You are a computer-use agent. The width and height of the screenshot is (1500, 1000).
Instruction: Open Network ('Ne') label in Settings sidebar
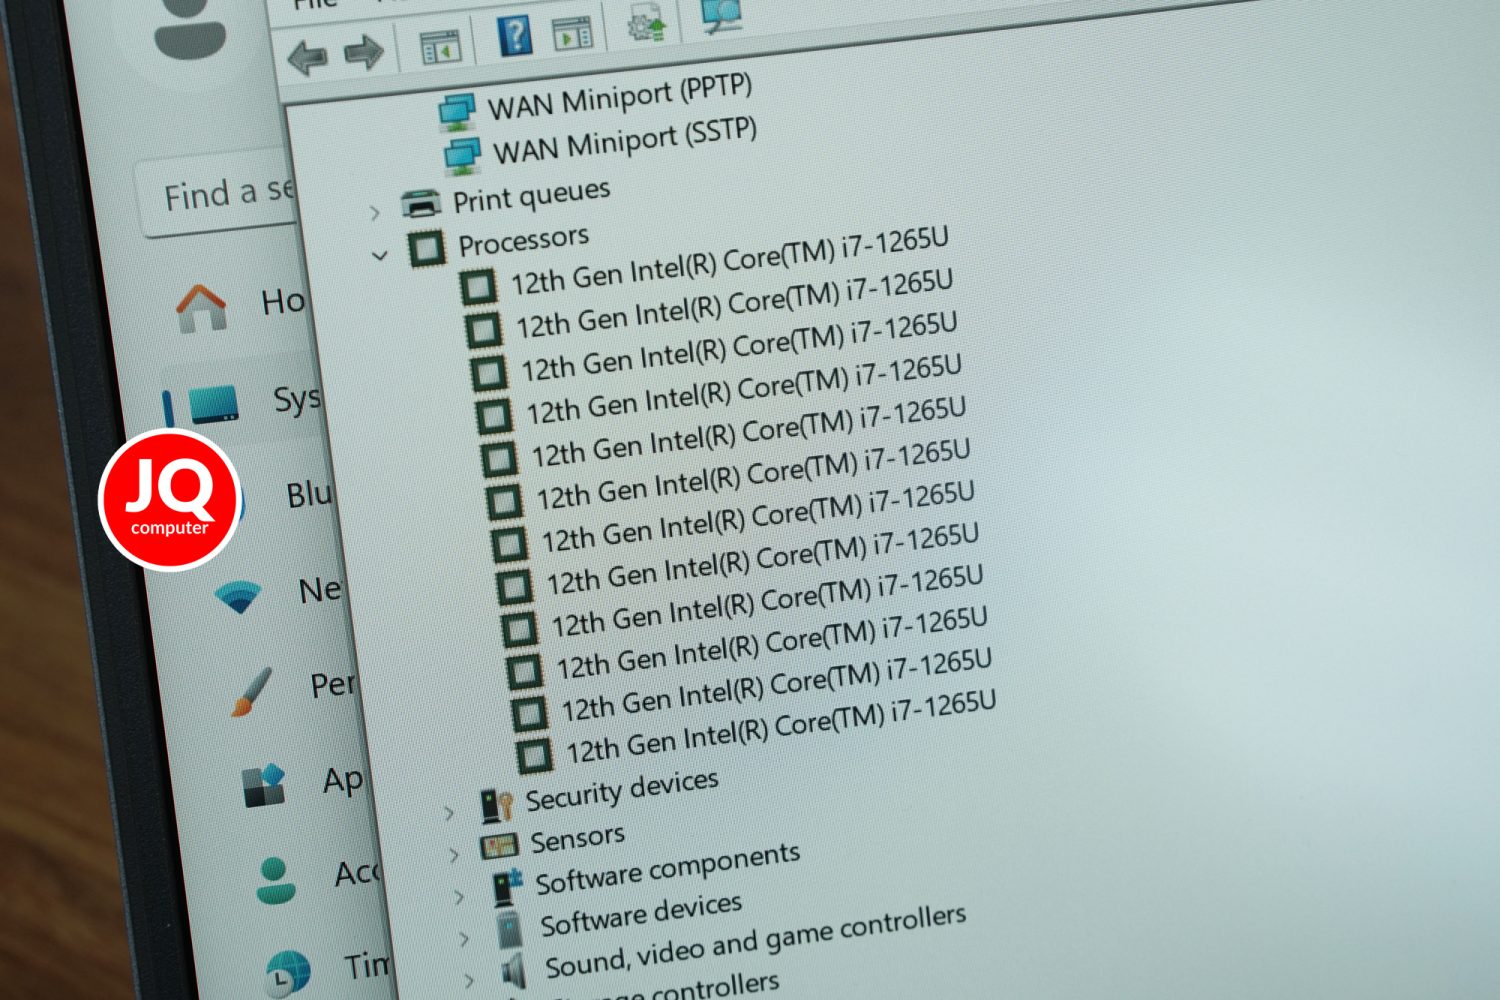[320, 589]
